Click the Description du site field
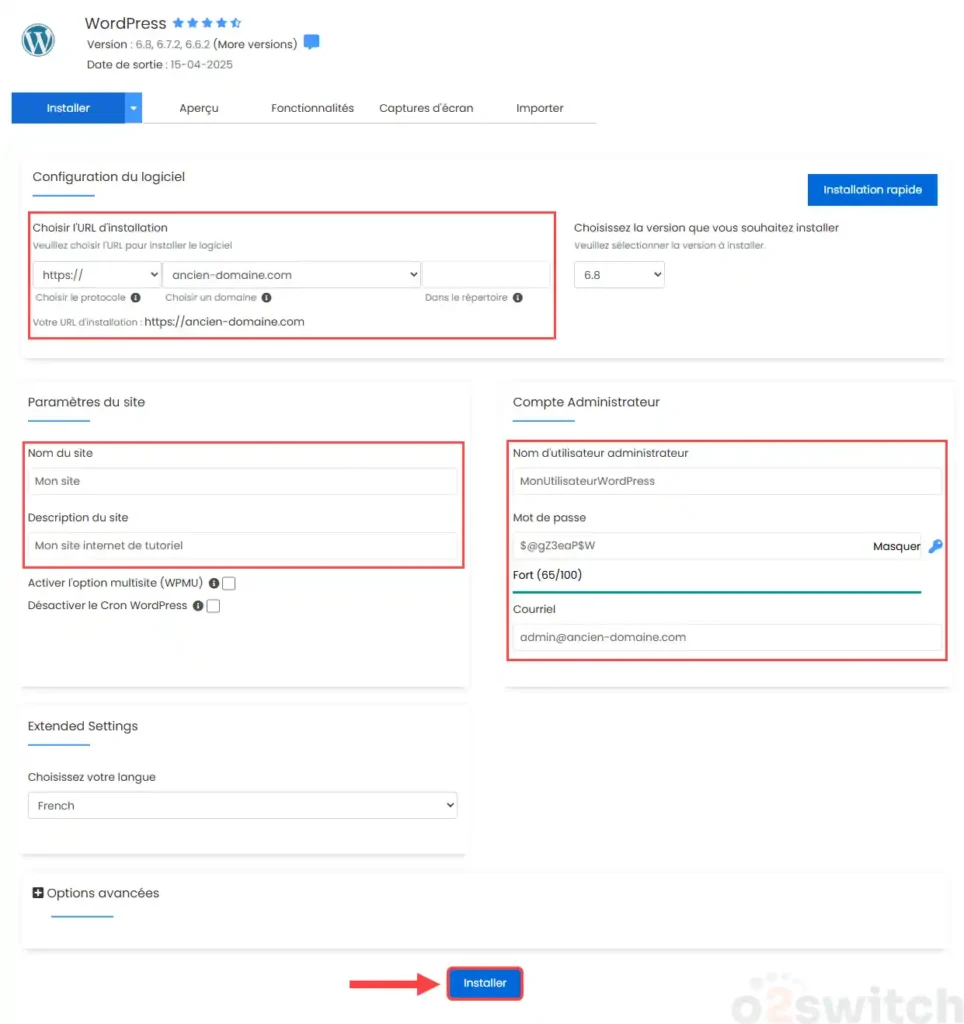 [x=242, y=545]
